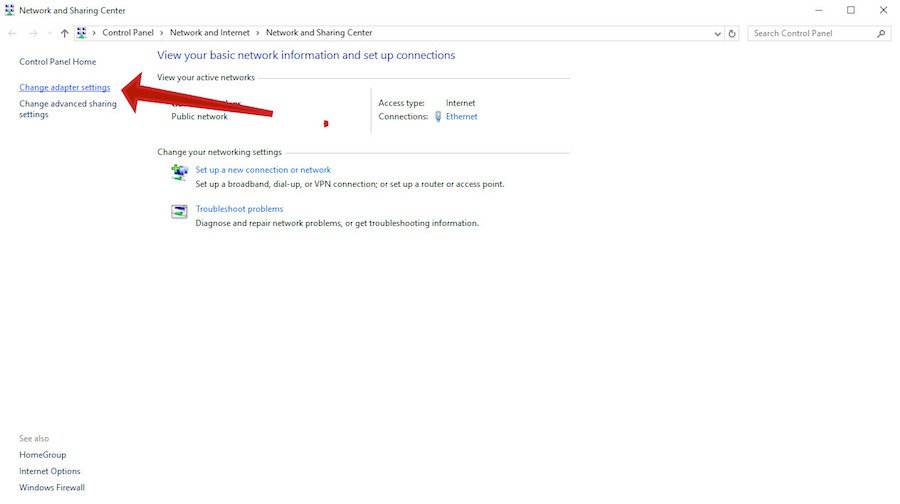Click the search magnifier icon
This screenshot has height=504, width=900.
coord(881,34)
